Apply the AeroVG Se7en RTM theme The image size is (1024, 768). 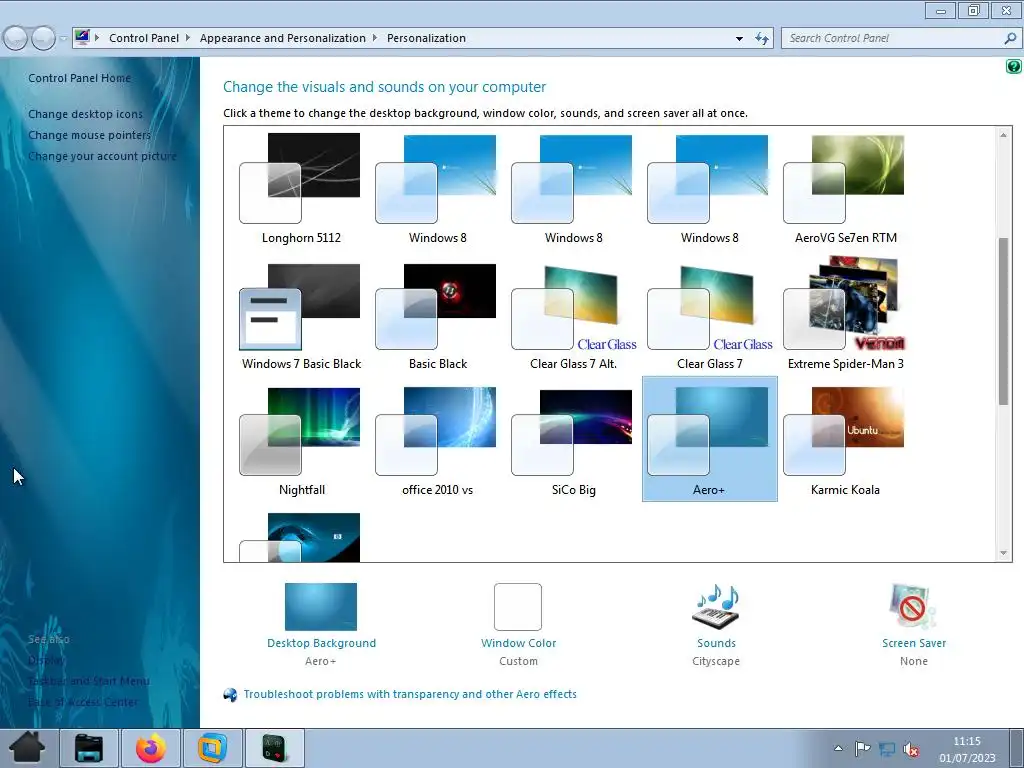pos(845,188)
